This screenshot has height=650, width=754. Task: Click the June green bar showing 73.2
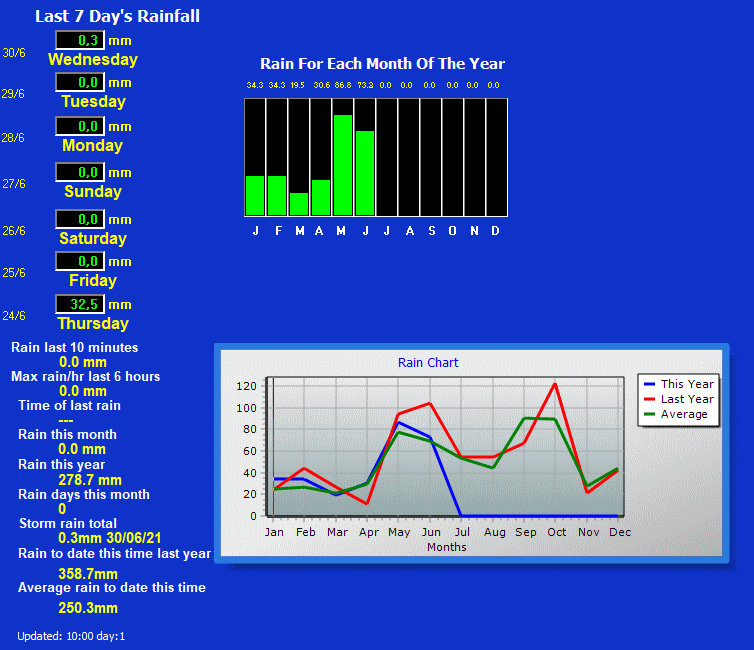(365, 173)
